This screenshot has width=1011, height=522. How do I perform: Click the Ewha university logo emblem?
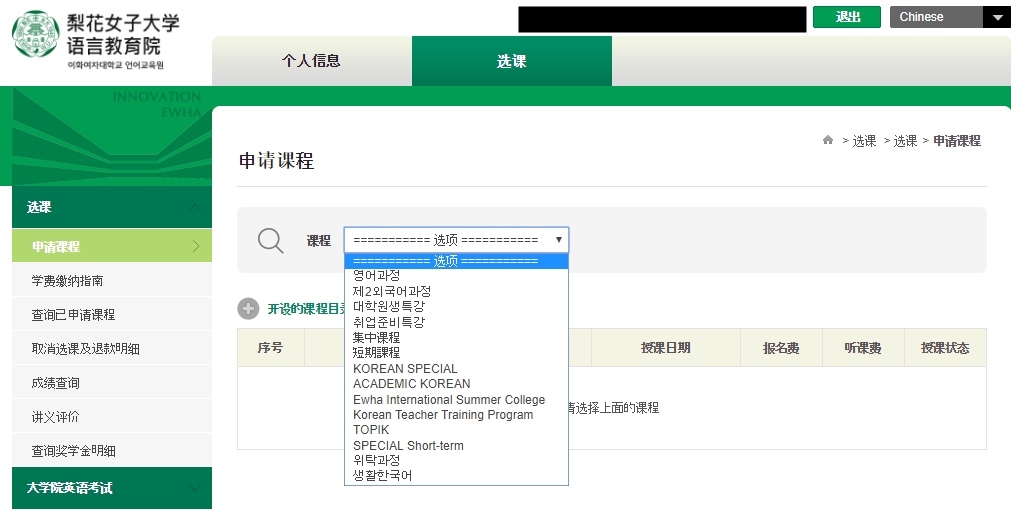pos(36,34)
